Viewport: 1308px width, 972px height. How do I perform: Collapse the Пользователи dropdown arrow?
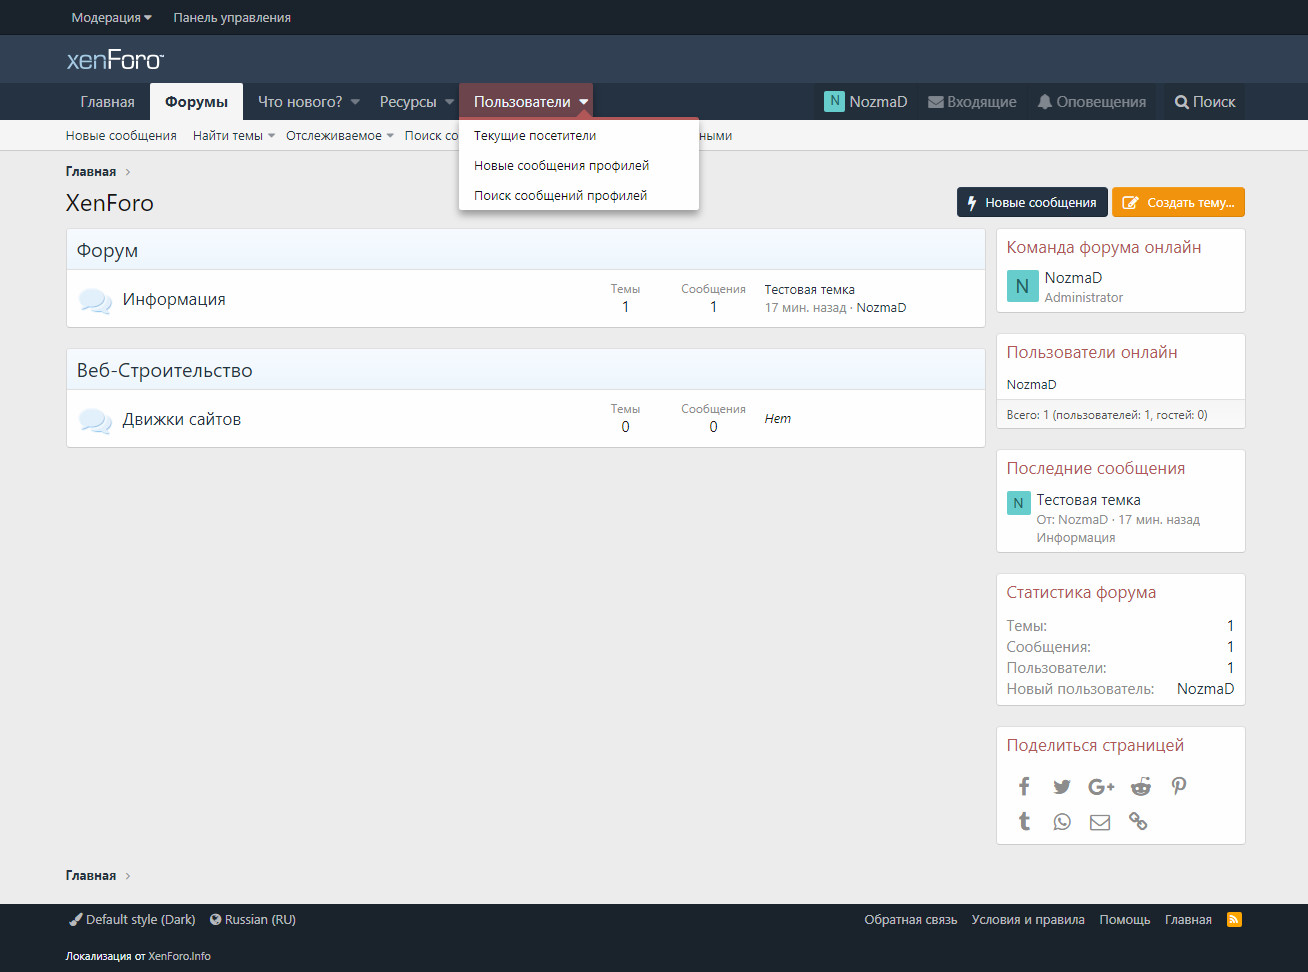[x=584, y=102]
